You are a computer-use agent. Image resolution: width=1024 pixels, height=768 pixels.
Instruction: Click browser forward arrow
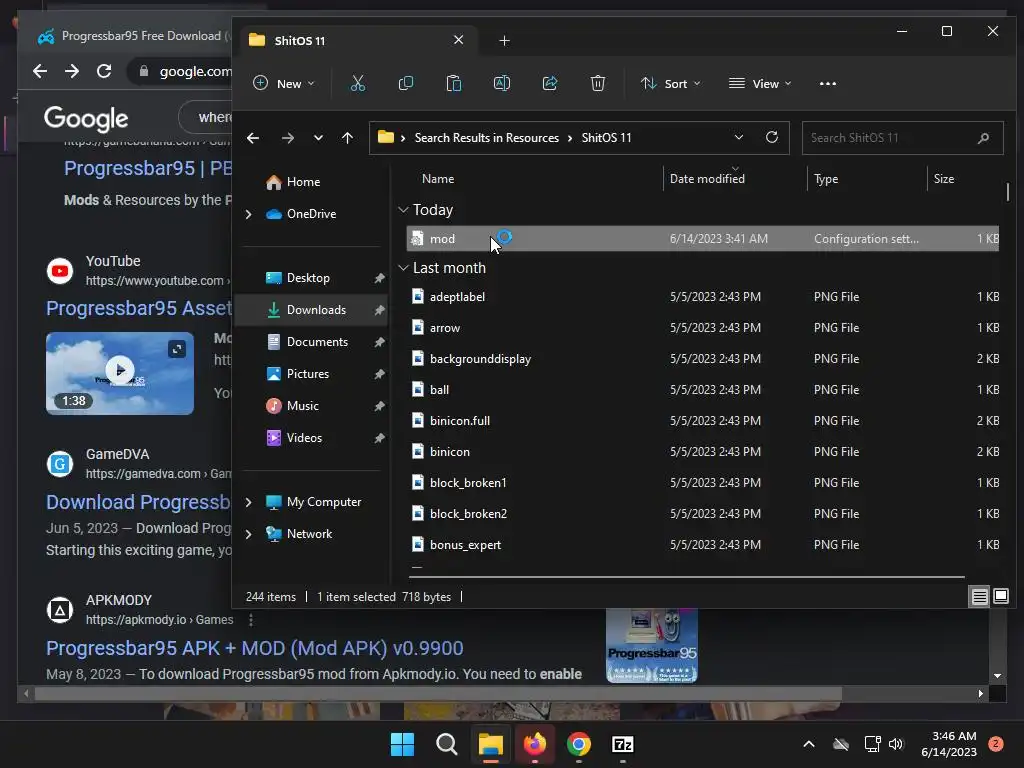[72, 71]
